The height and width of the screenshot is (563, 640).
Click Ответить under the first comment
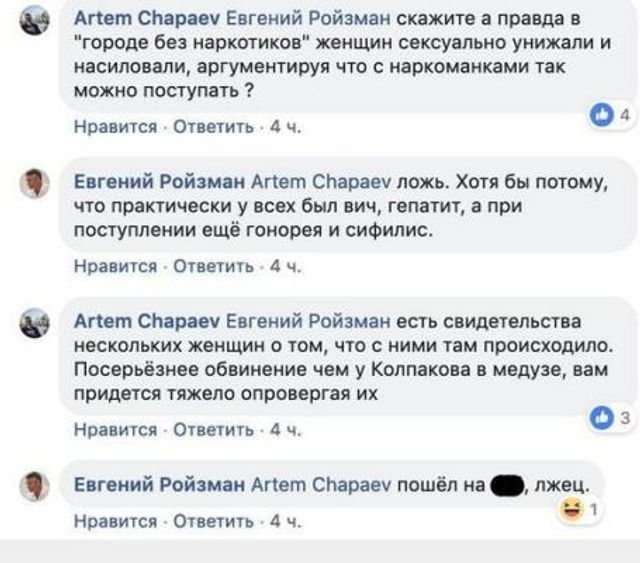214,127
